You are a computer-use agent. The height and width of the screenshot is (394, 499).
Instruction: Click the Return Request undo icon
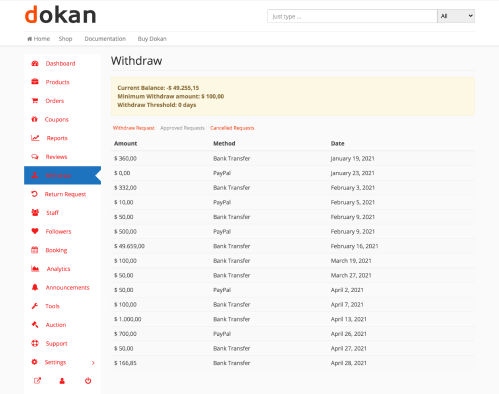pos(34,194)
